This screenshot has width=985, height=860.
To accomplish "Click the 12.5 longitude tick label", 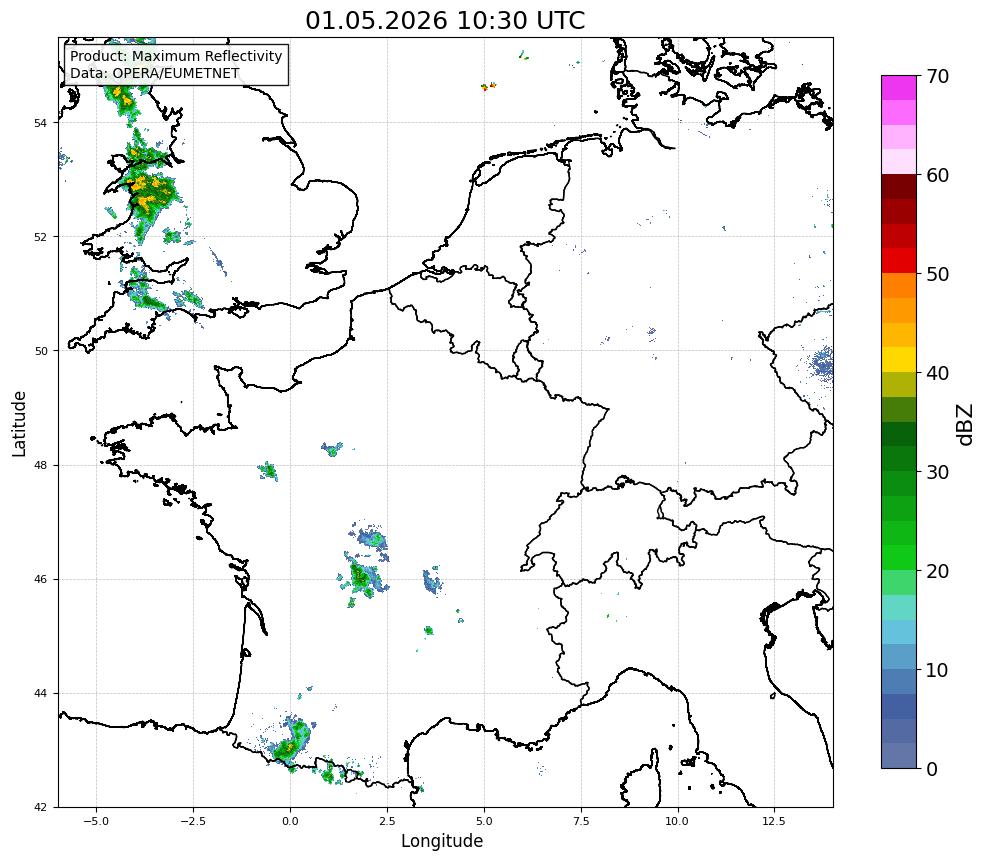I will [x=774, y=821].
